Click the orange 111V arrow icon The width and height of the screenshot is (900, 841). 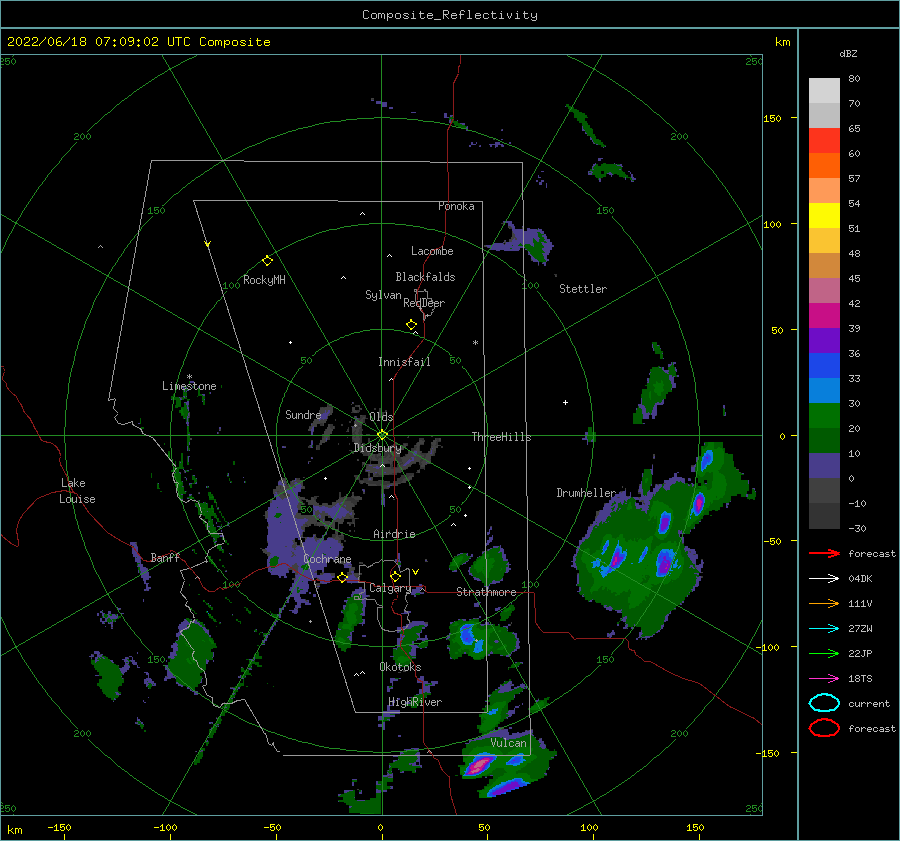824,603
